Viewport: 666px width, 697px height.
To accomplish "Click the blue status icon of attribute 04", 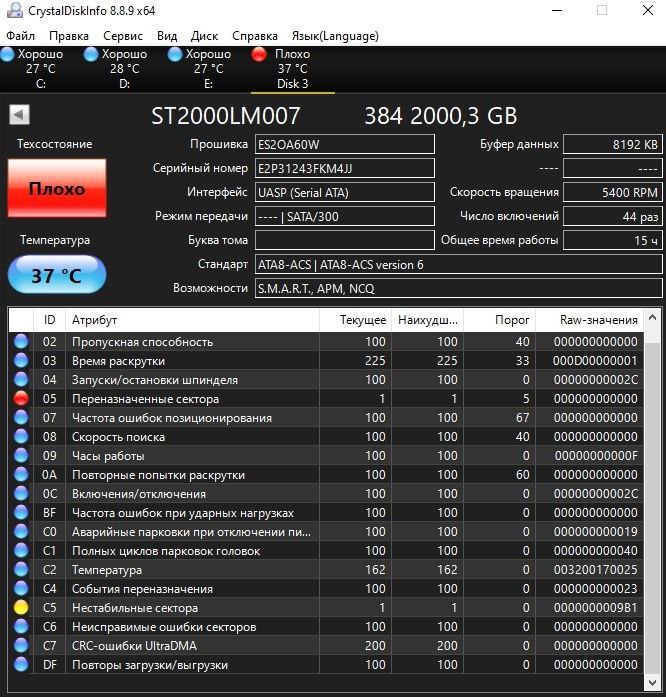I will click(x=21, y=379).
